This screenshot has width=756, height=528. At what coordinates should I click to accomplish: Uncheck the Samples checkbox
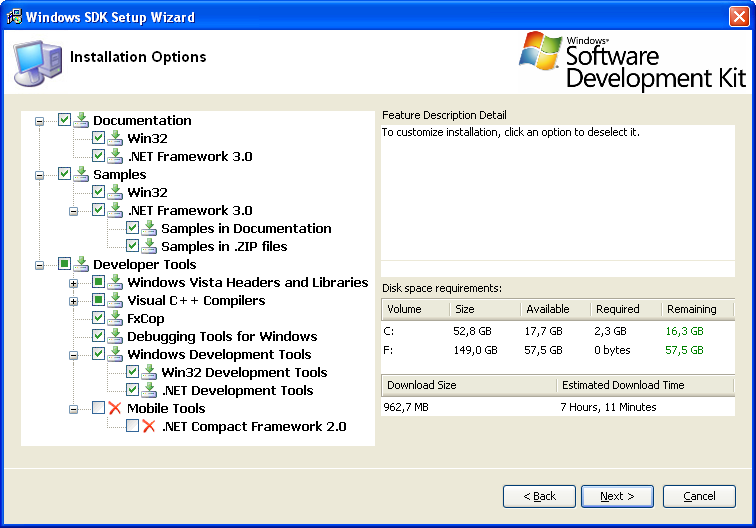(64, 173)
